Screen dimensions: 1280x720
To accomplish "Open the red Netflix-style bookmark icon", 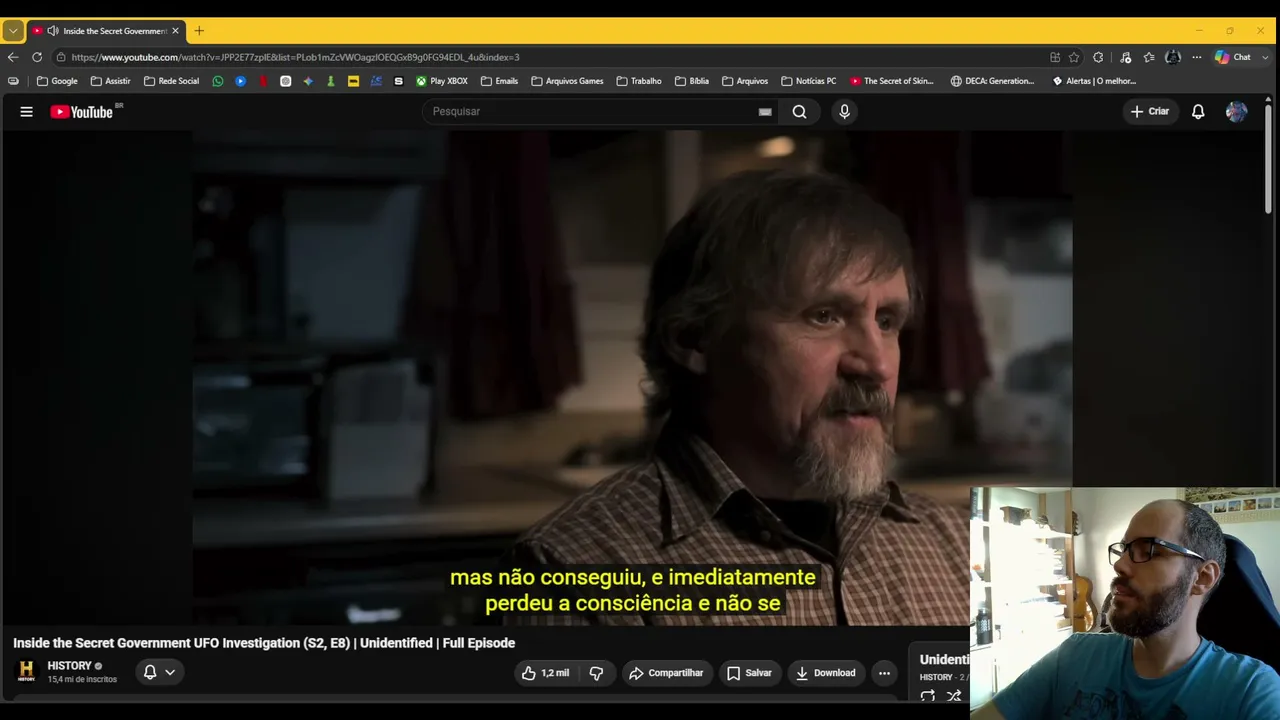I will coord(263,81).
